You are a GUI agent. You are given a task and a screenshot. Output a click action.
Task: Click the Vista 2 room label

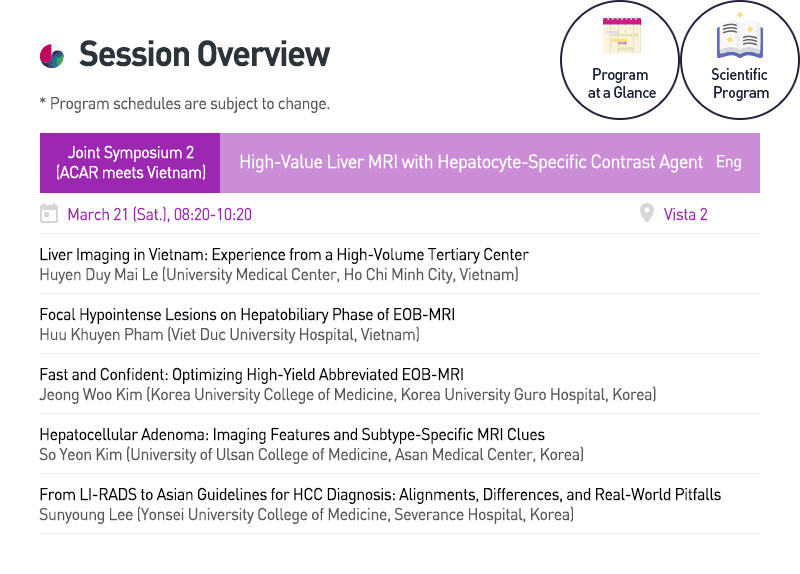pos(685,214)
